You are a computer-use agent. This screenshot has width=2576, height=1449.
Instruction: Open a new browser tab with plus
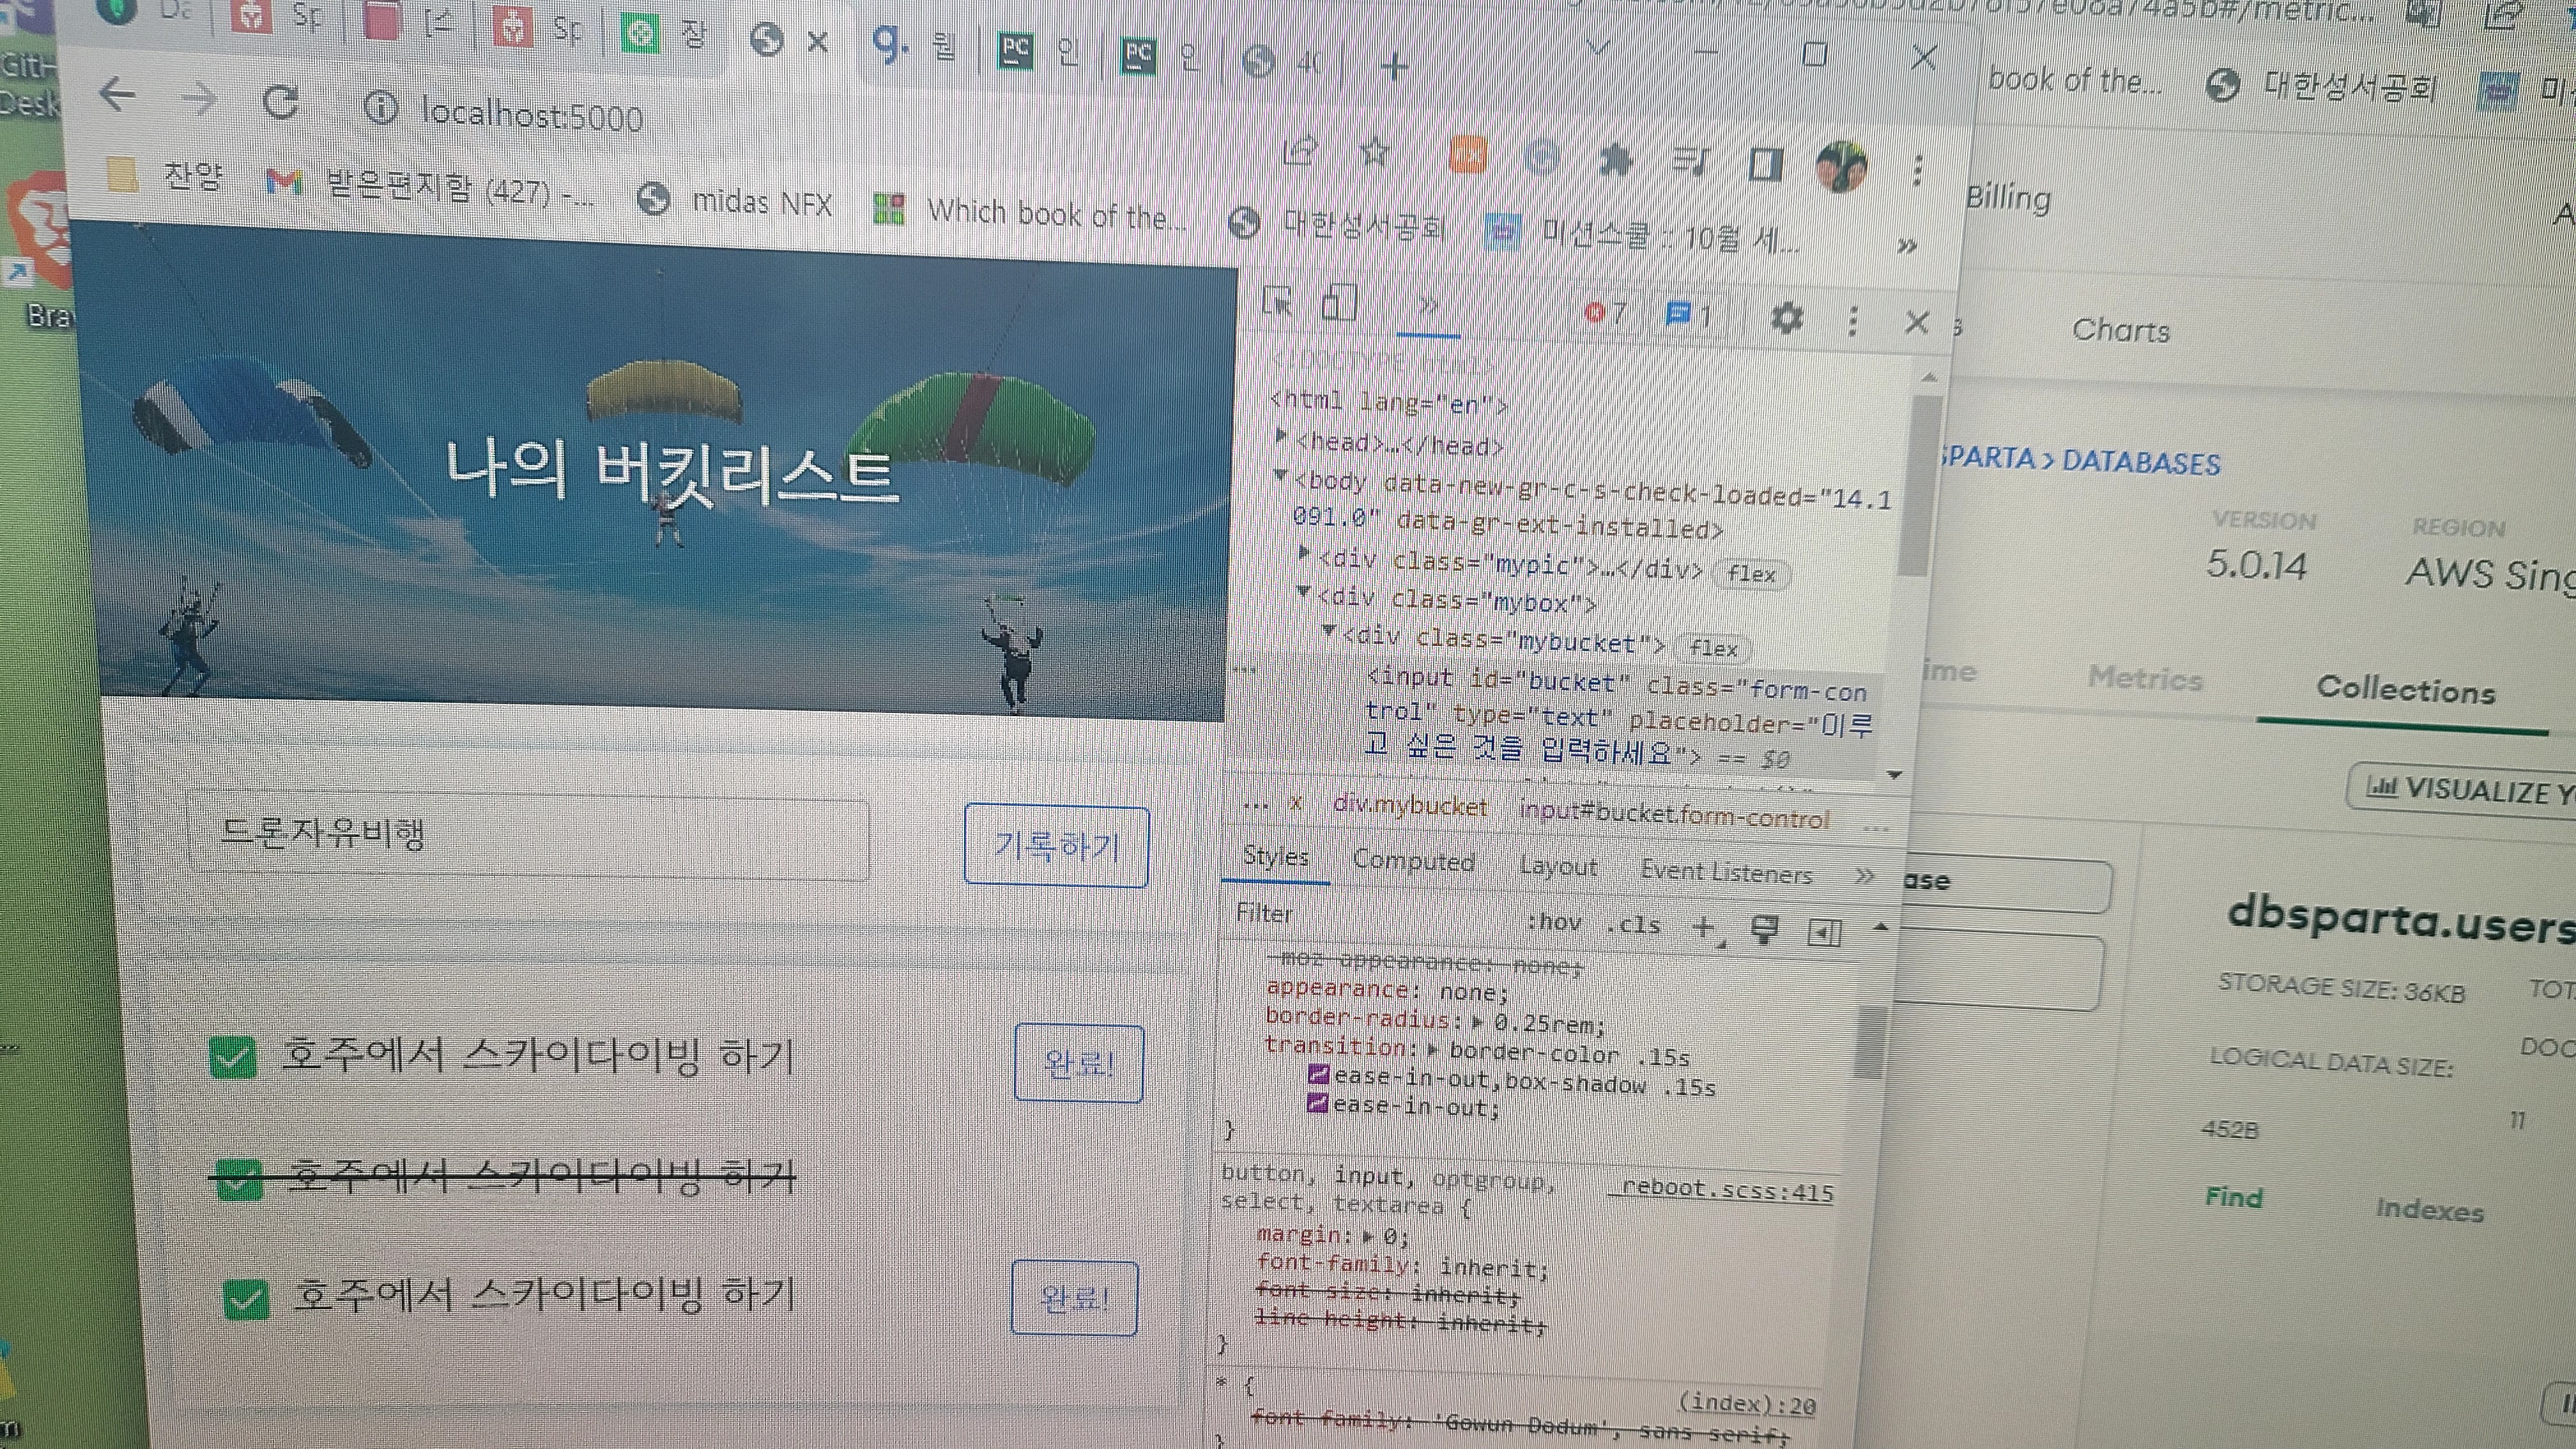[x=1394, y=67]
